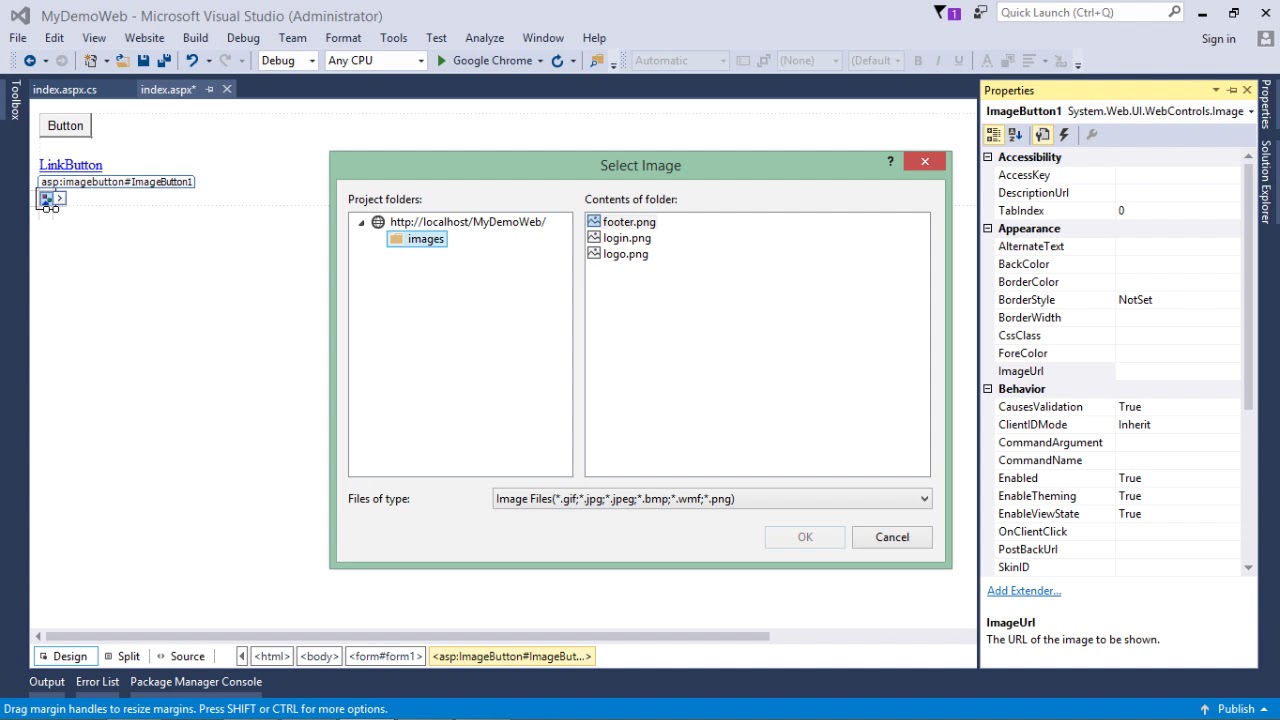This screenshot has width=1280, height=720.
Task: Click the Save All toolbar icon
Action: click(164, 61)
